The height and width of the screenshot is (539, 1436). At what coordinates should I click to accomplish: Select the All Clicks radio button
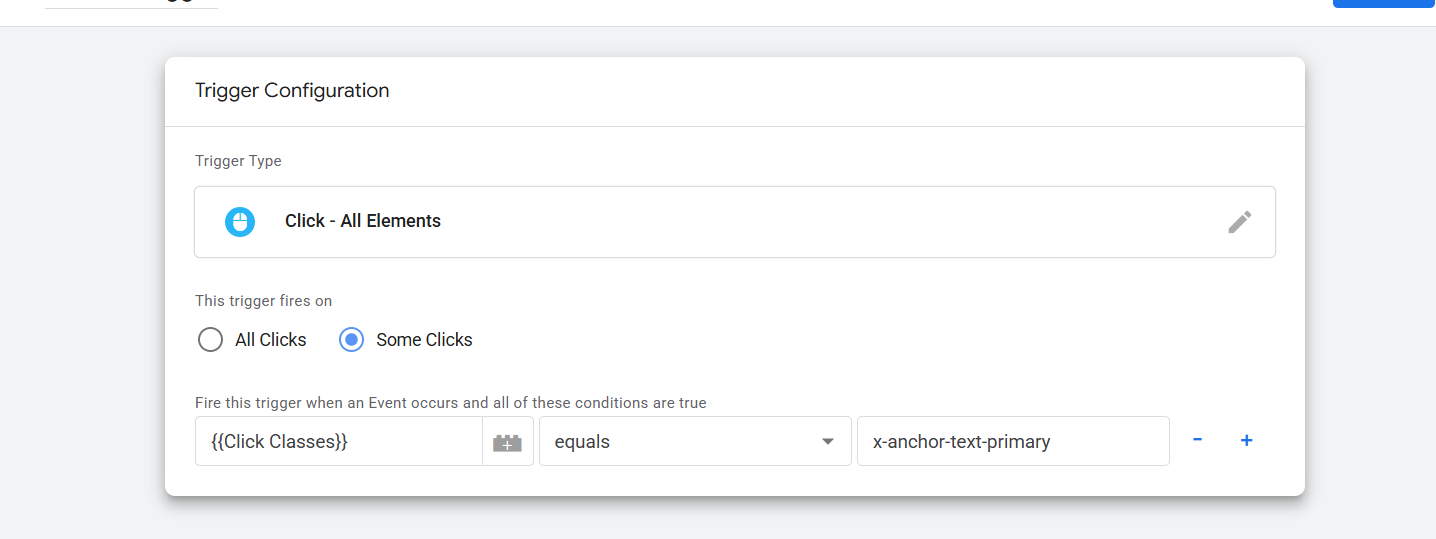coord(210,340)
